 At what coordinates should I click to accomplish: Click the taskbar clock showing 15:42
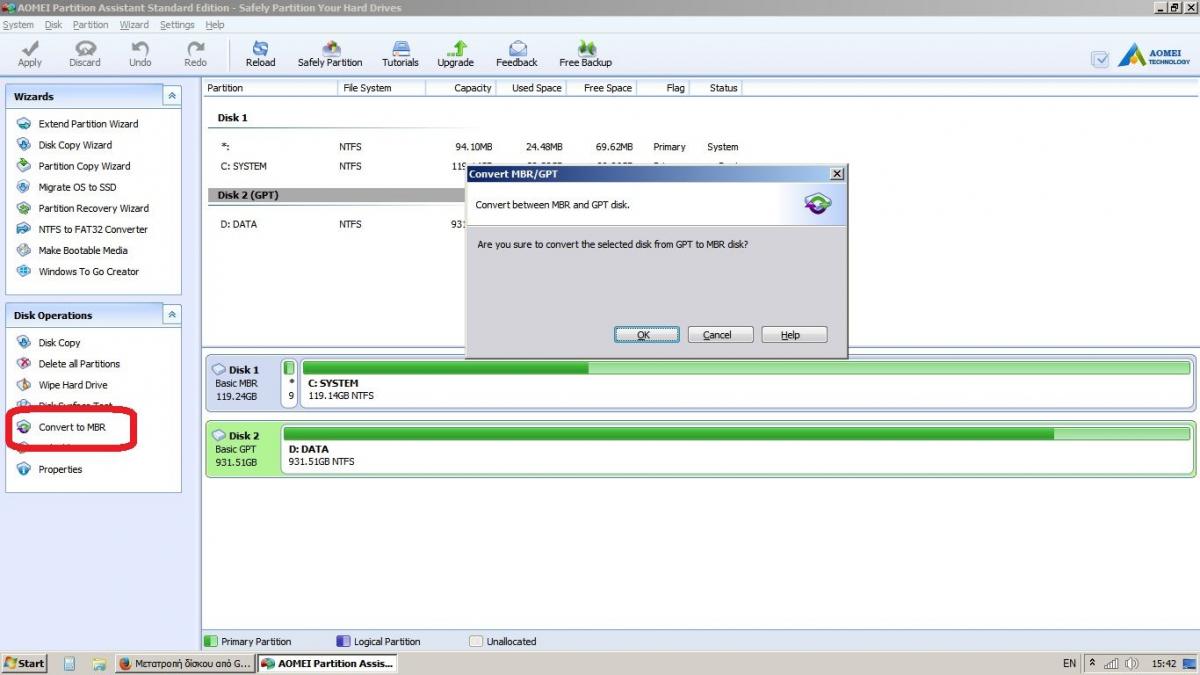(1163, 663)
